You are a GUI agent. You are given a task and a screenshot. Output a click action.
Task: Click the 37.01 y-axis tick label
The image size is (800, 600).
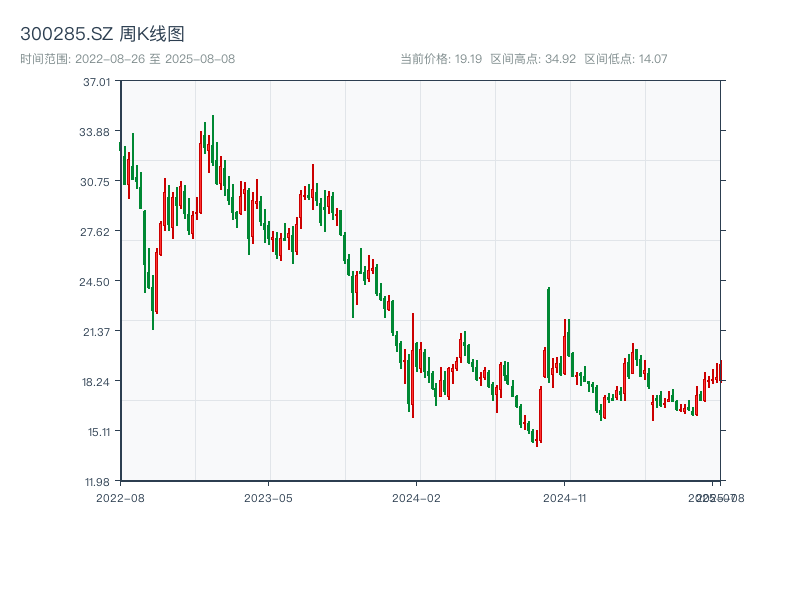click(x=96, y=82)
